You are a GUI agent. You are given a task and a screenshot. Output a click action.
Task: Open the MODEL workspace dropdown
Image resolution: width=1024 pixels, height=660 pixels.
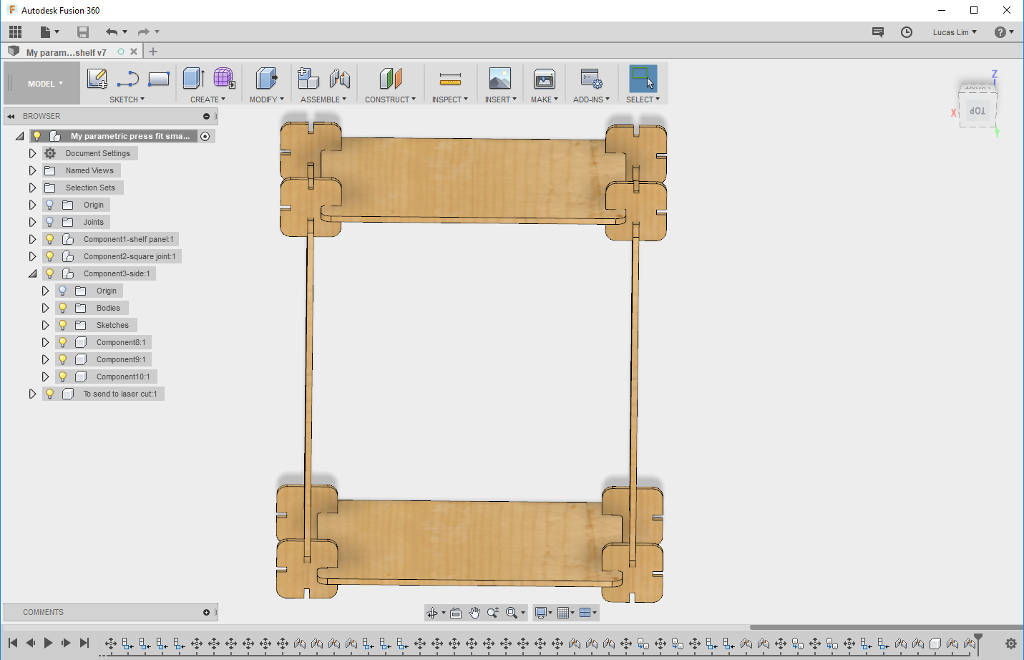coord(45,84)
